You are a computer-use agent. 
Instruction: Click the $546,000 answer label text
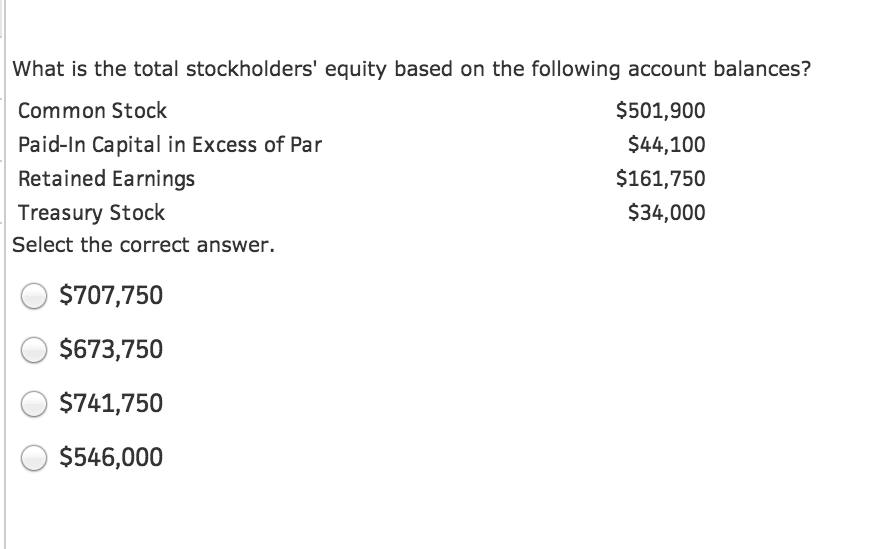111,458
